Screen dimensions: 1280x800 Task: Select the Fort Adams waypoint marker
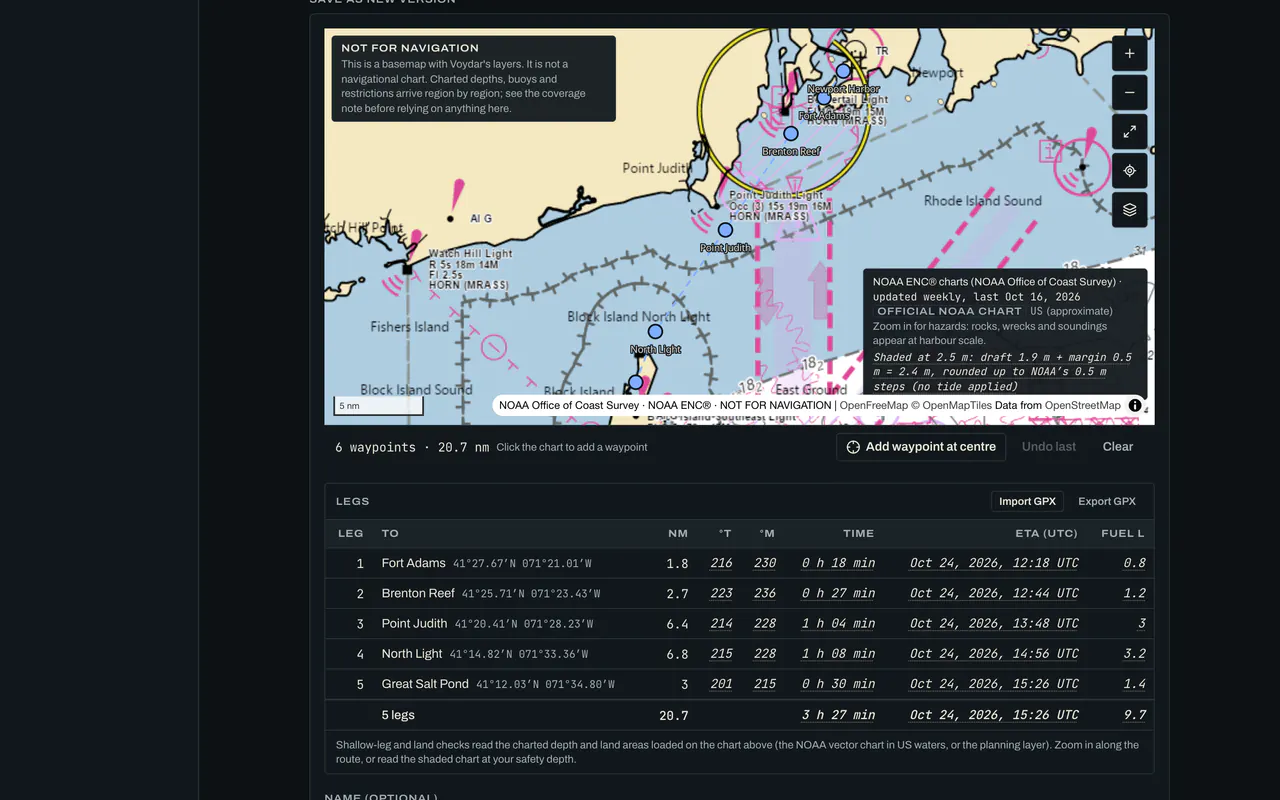click(824, 98)
